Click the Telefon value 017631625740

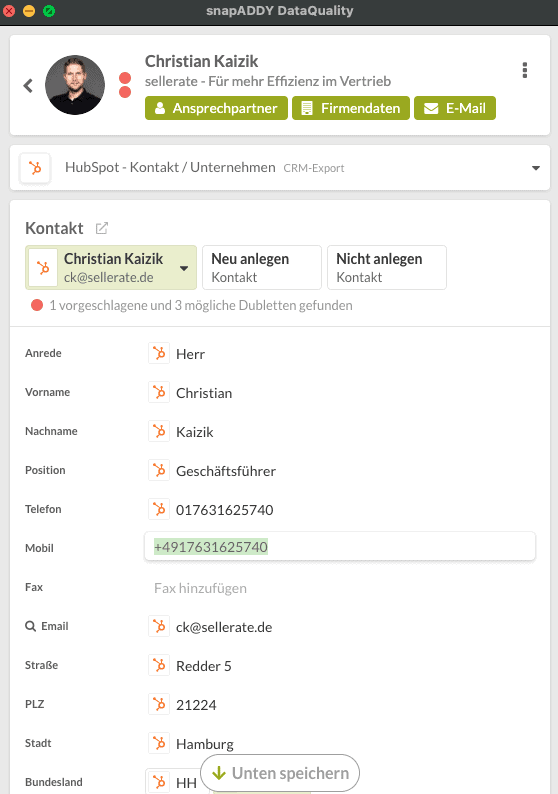point(224,510)
